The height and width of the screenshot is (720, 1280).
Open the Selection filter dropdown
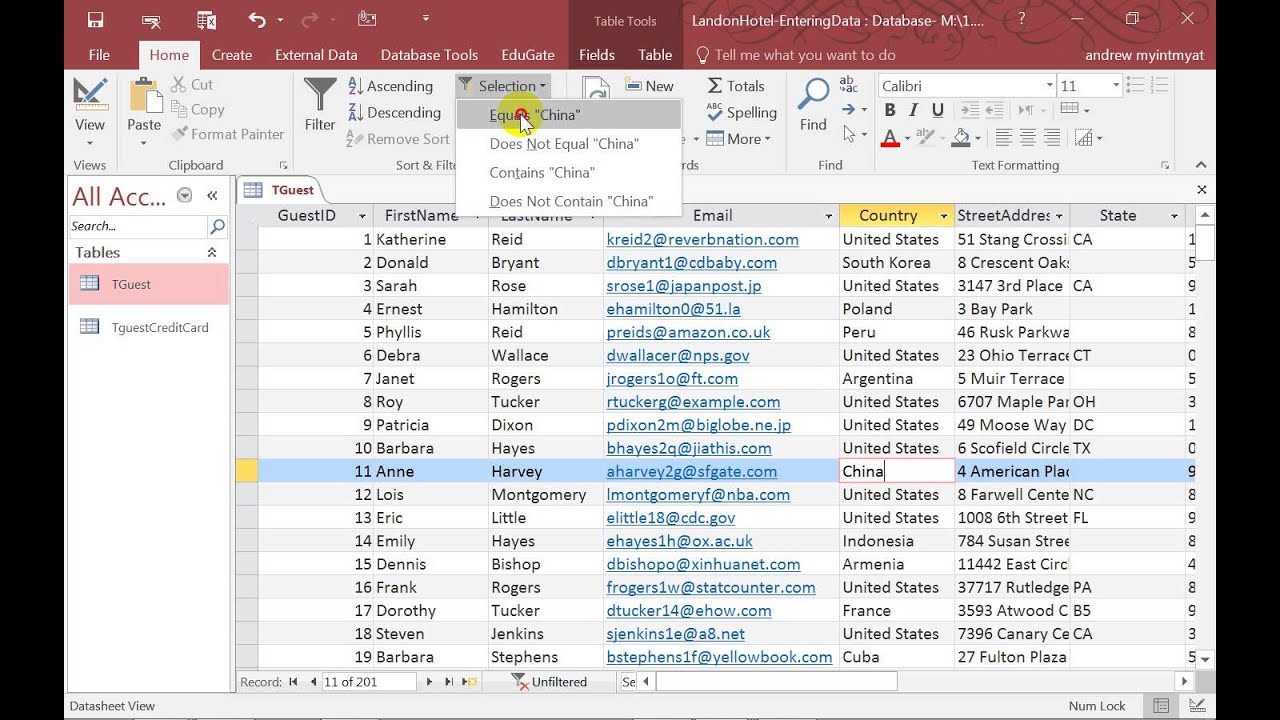pos(503,86)
